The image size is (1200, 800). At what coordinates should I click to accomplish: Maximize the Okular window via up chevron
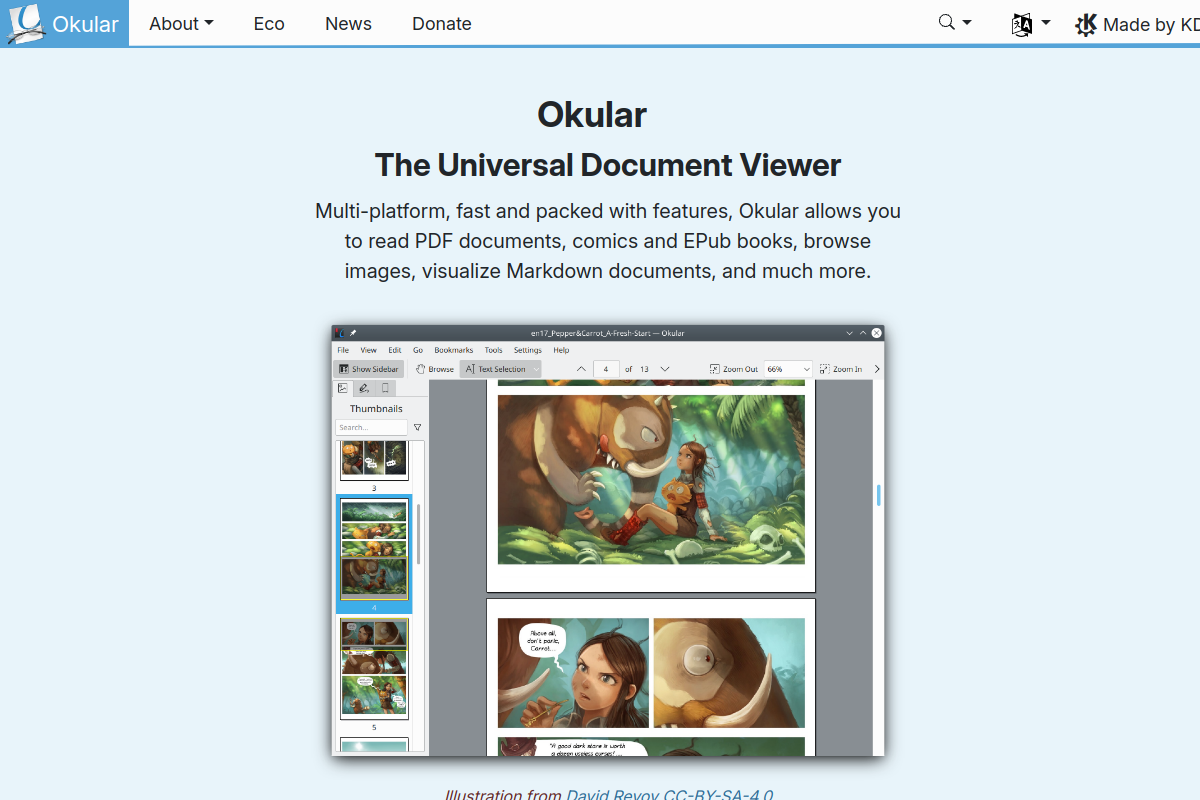[863, 333]
